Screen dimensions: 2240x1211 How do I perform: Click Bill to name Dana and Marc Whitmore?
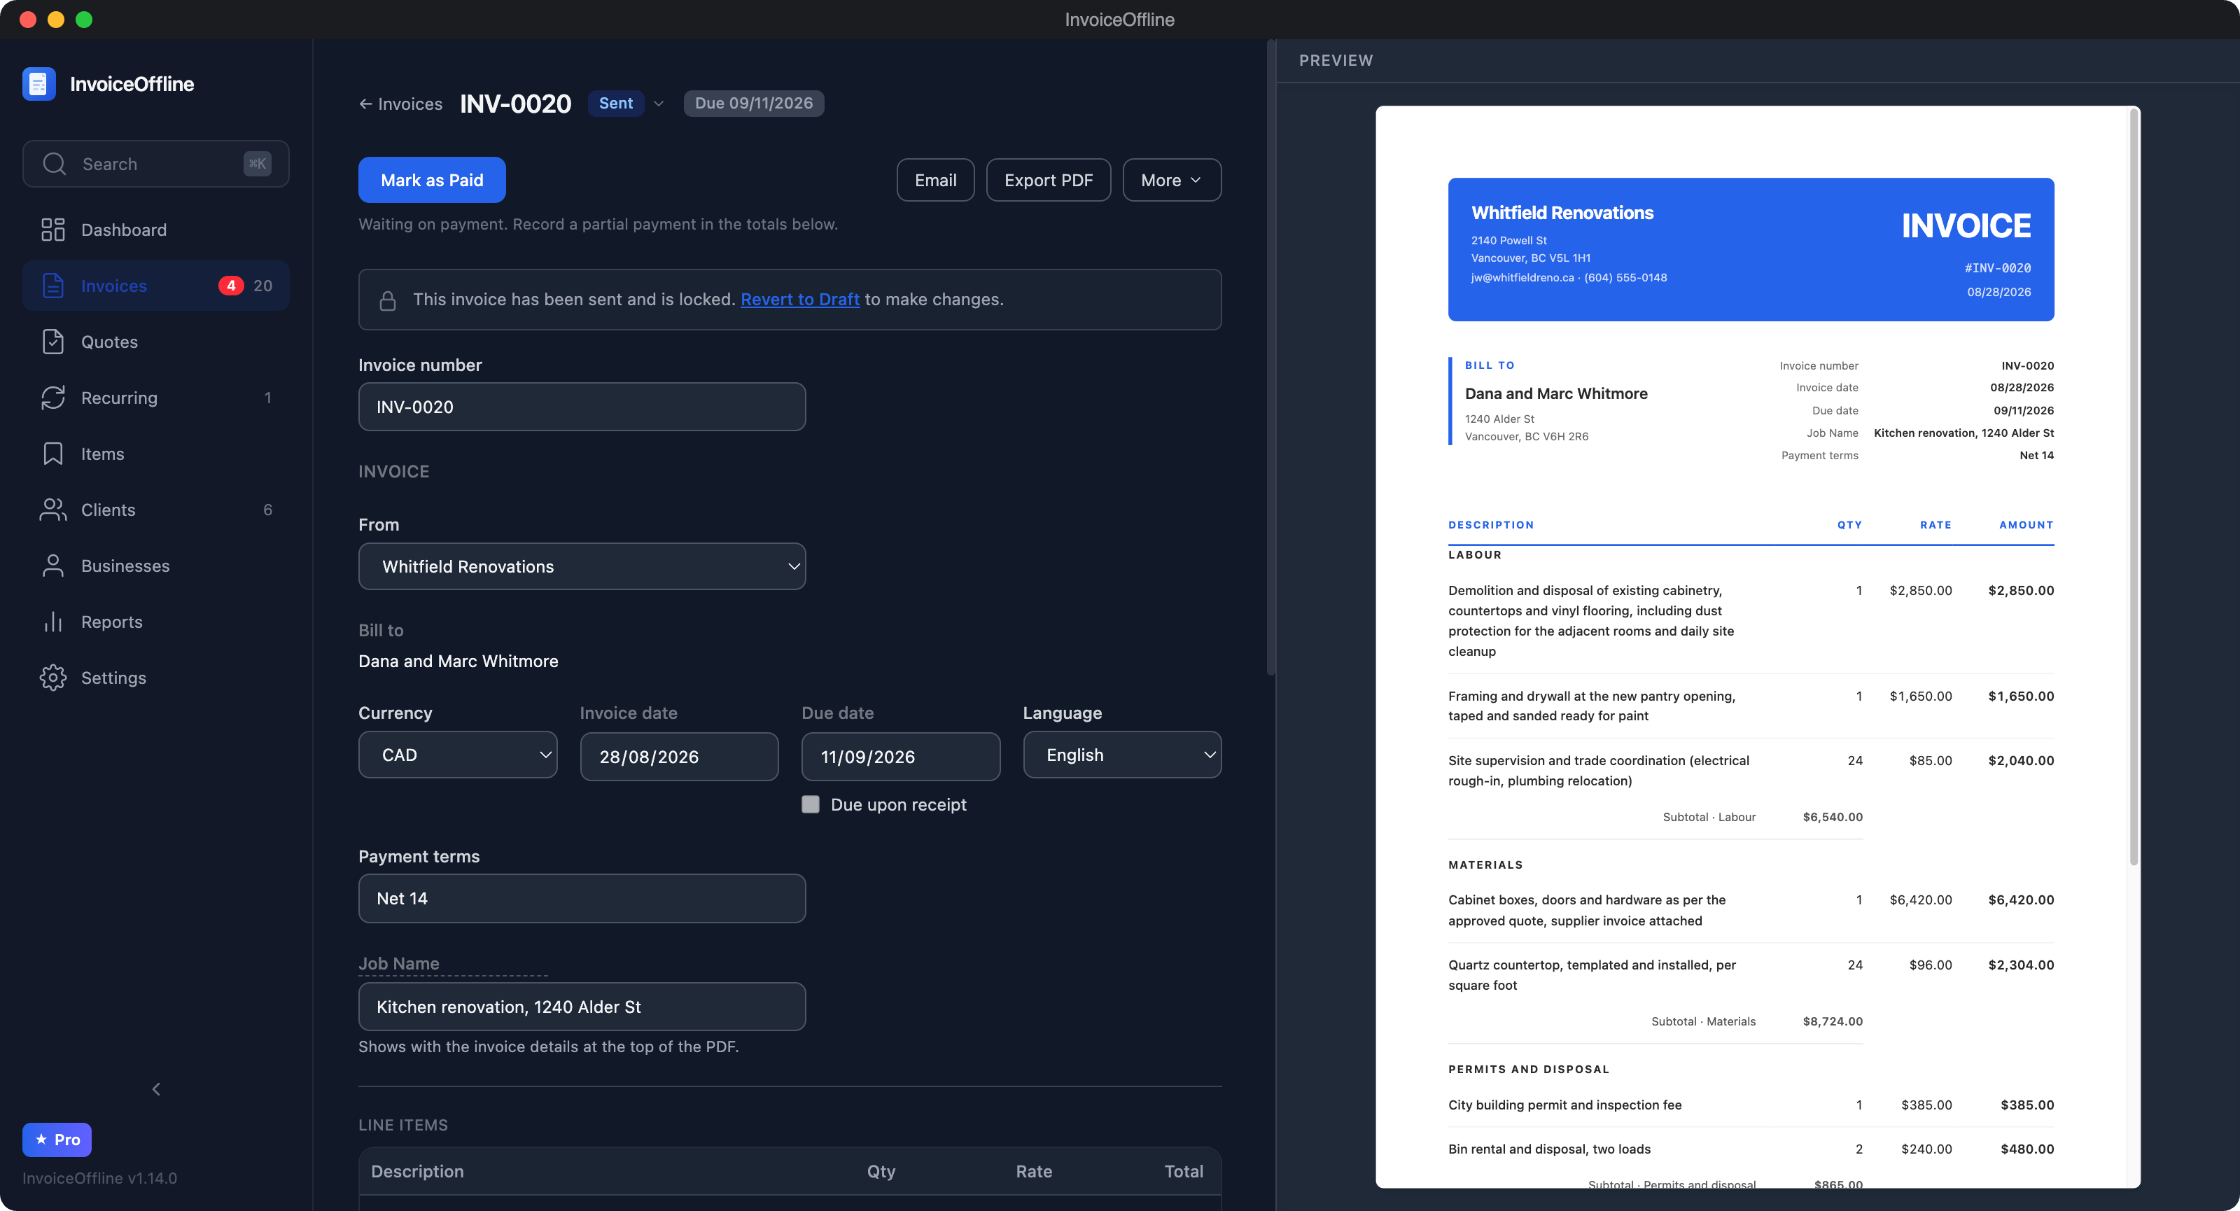click(x=459, y=662)
